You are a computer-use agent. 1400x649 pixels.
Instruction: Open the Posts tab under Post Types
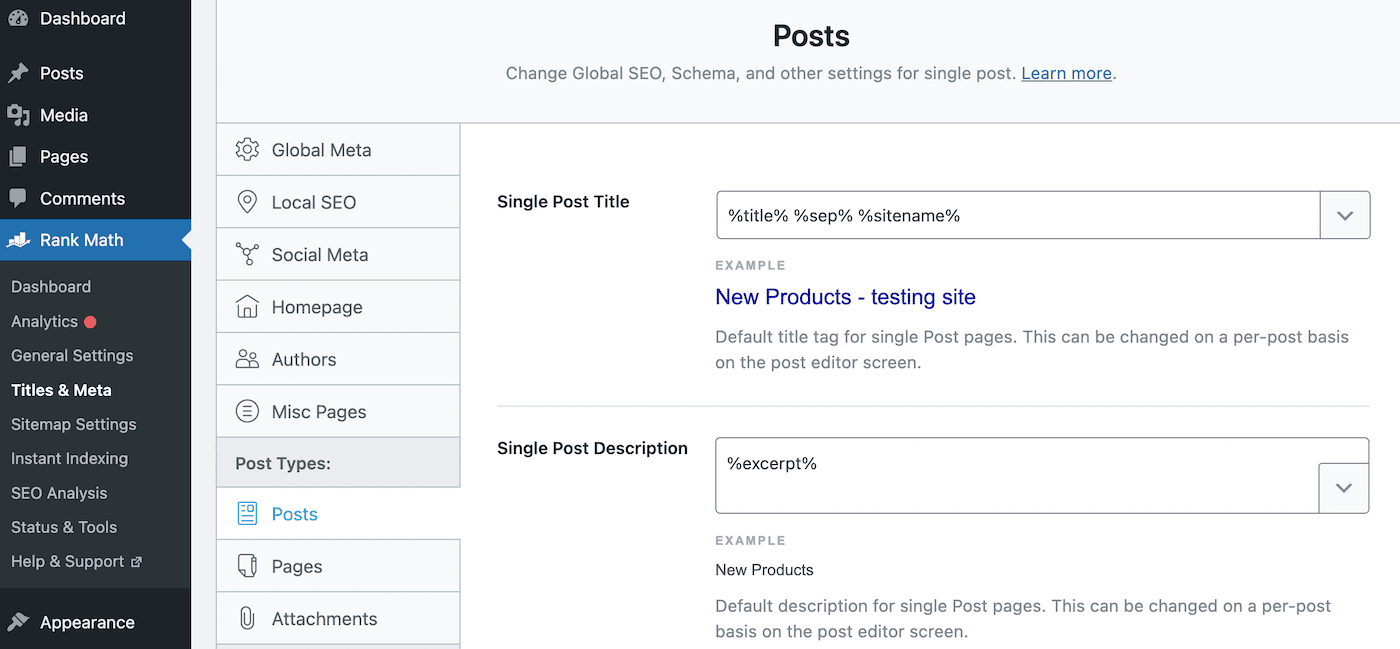coord(294,514)
